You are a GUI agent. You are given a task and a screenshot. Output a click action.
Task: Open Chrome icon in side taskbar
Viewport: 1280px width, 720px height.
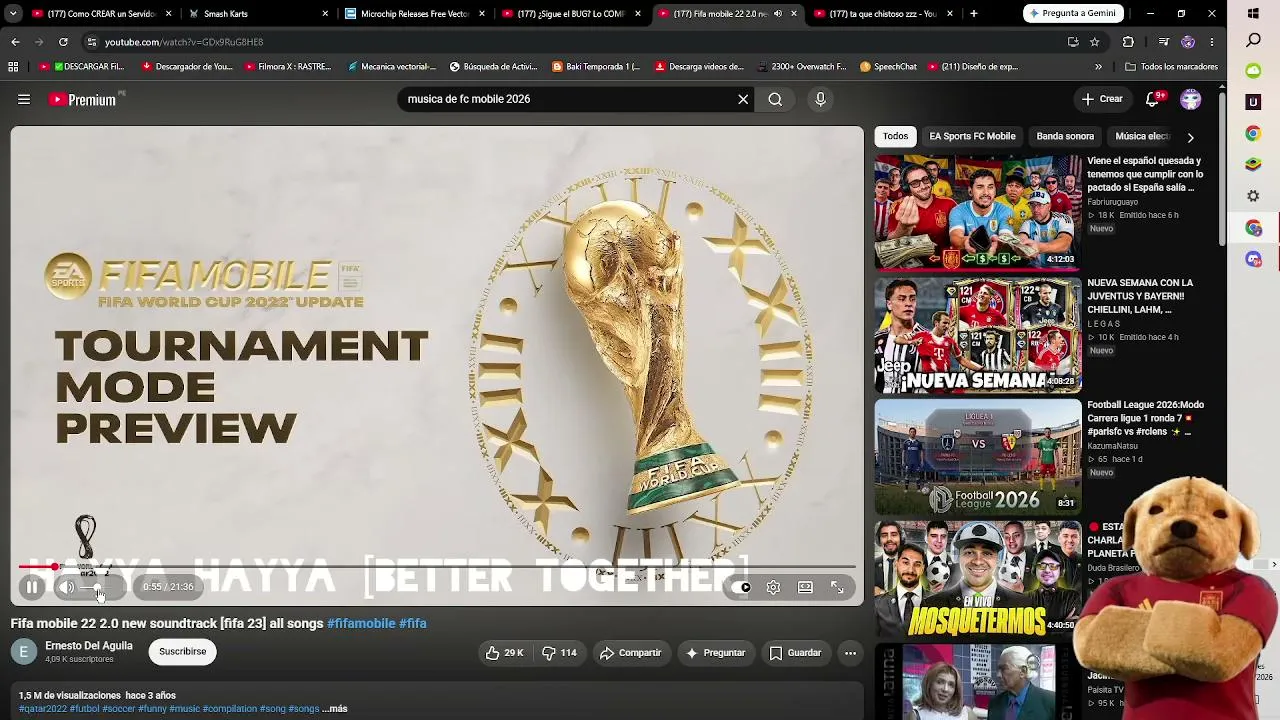point(1253,133)
